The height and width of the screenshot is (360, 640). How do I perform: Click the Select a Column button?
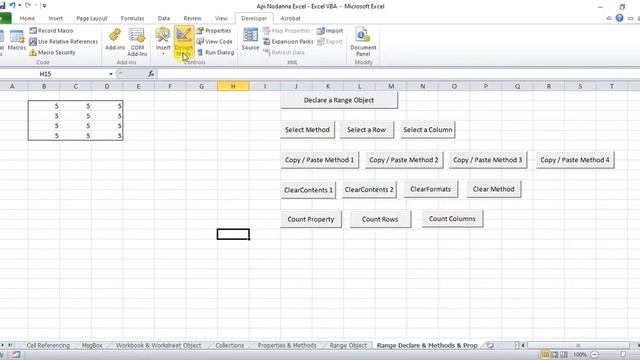(x=428, y=130)
